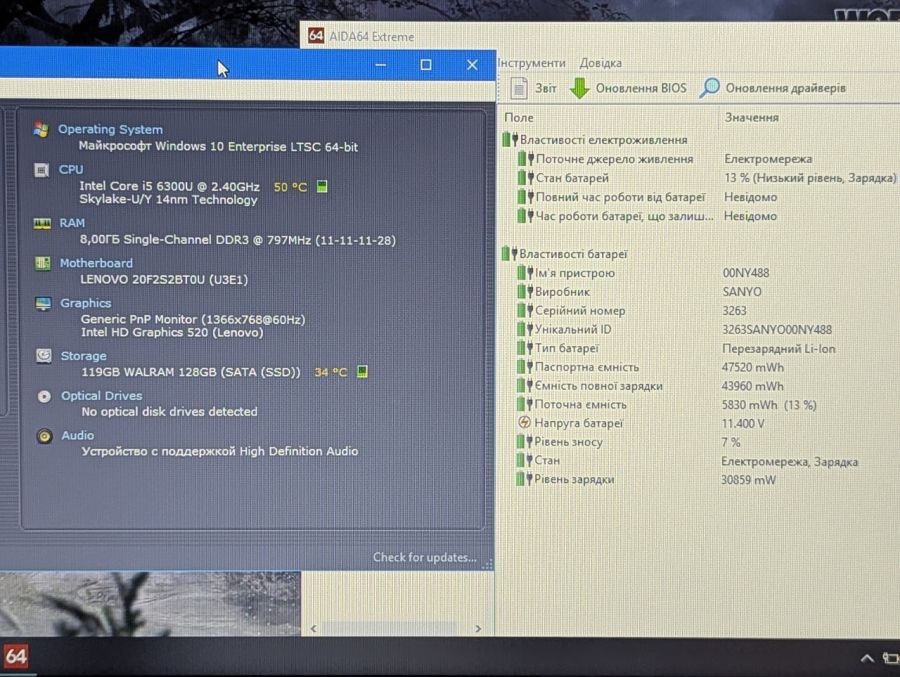The image size is (900, 677).
Task: Click battery icon beside Тип батареї
Action: point(525,347)
